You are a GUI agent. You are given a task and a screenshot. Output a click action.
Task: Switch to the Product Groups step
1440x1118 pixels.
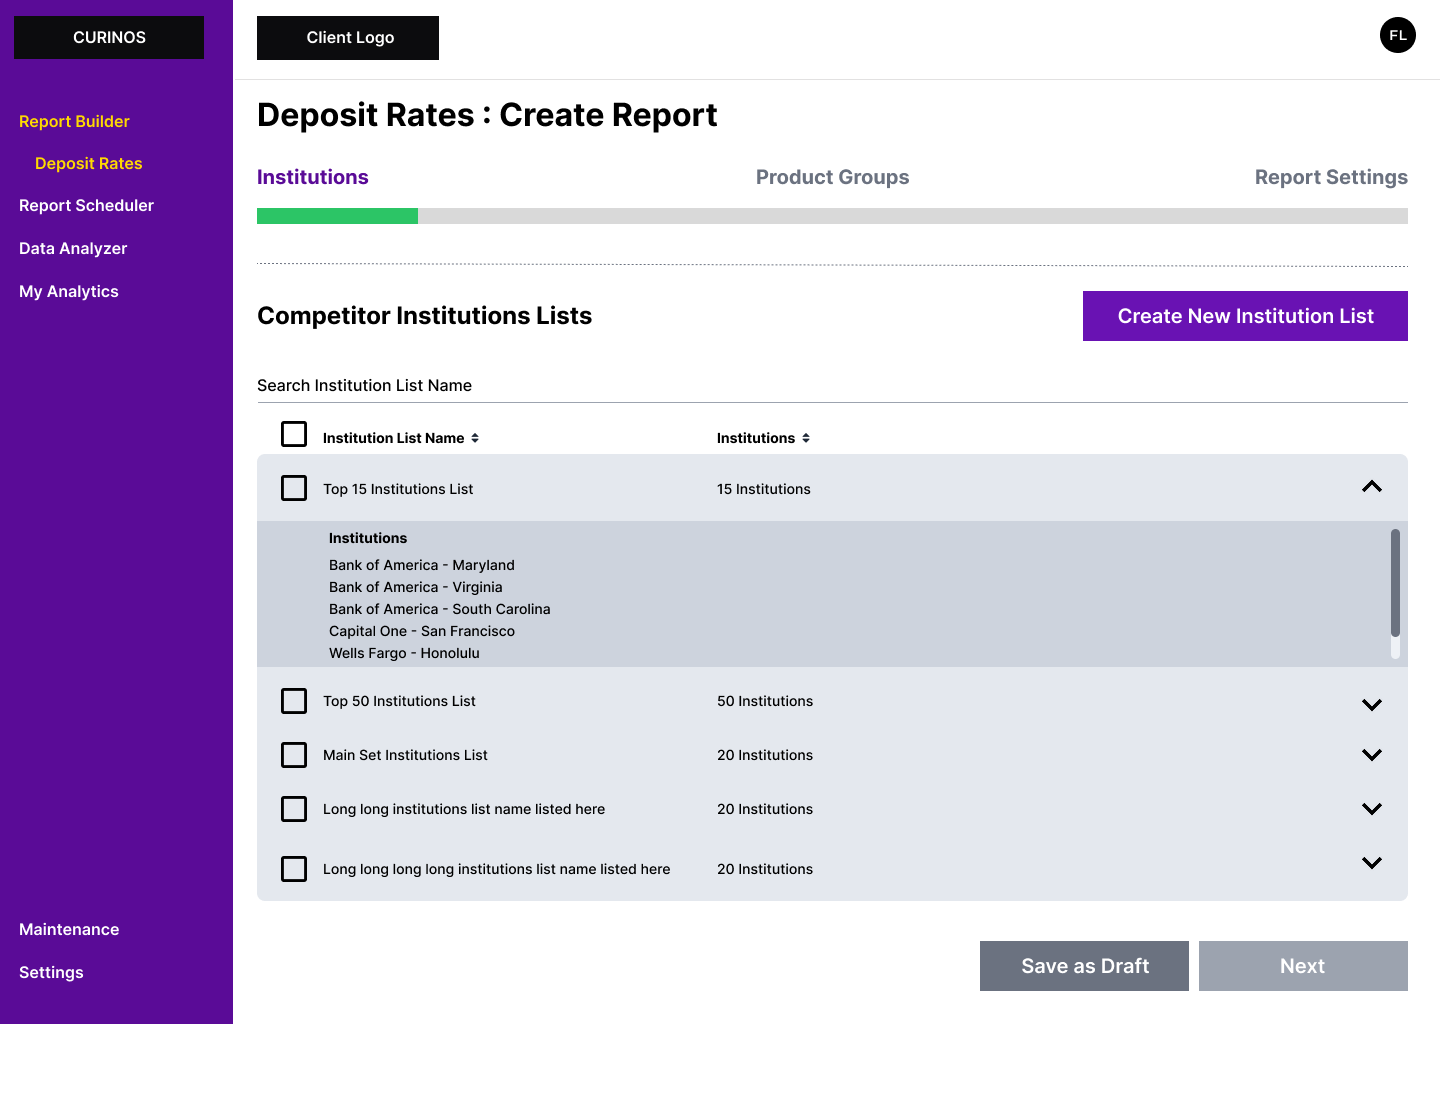coord(832,177)
